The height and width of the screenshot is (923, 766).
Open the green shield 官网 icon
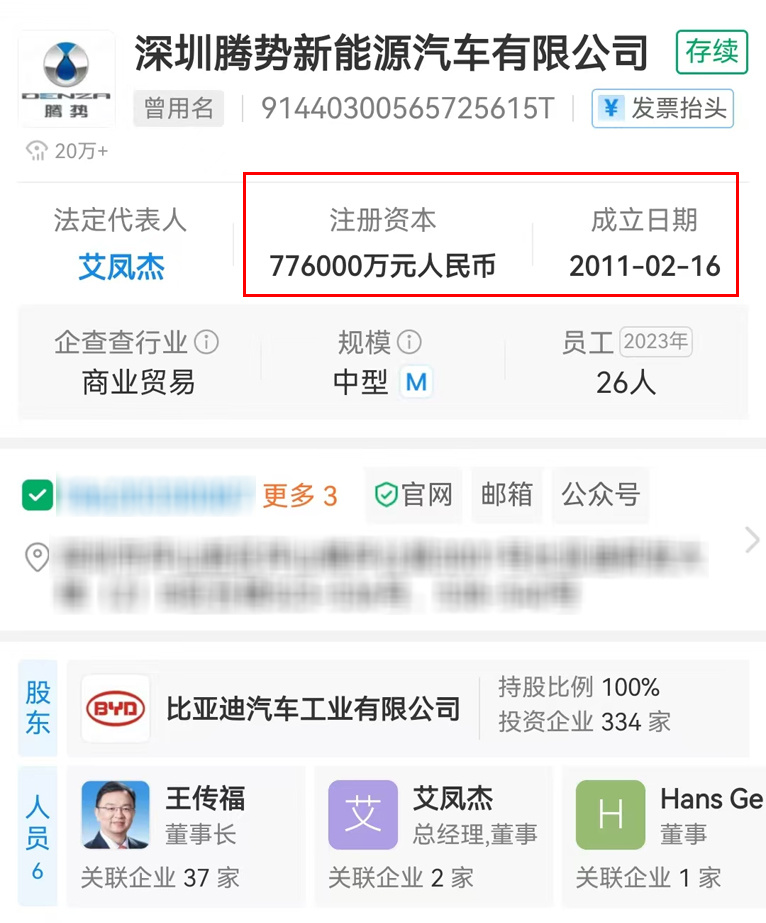click(386, 494)
